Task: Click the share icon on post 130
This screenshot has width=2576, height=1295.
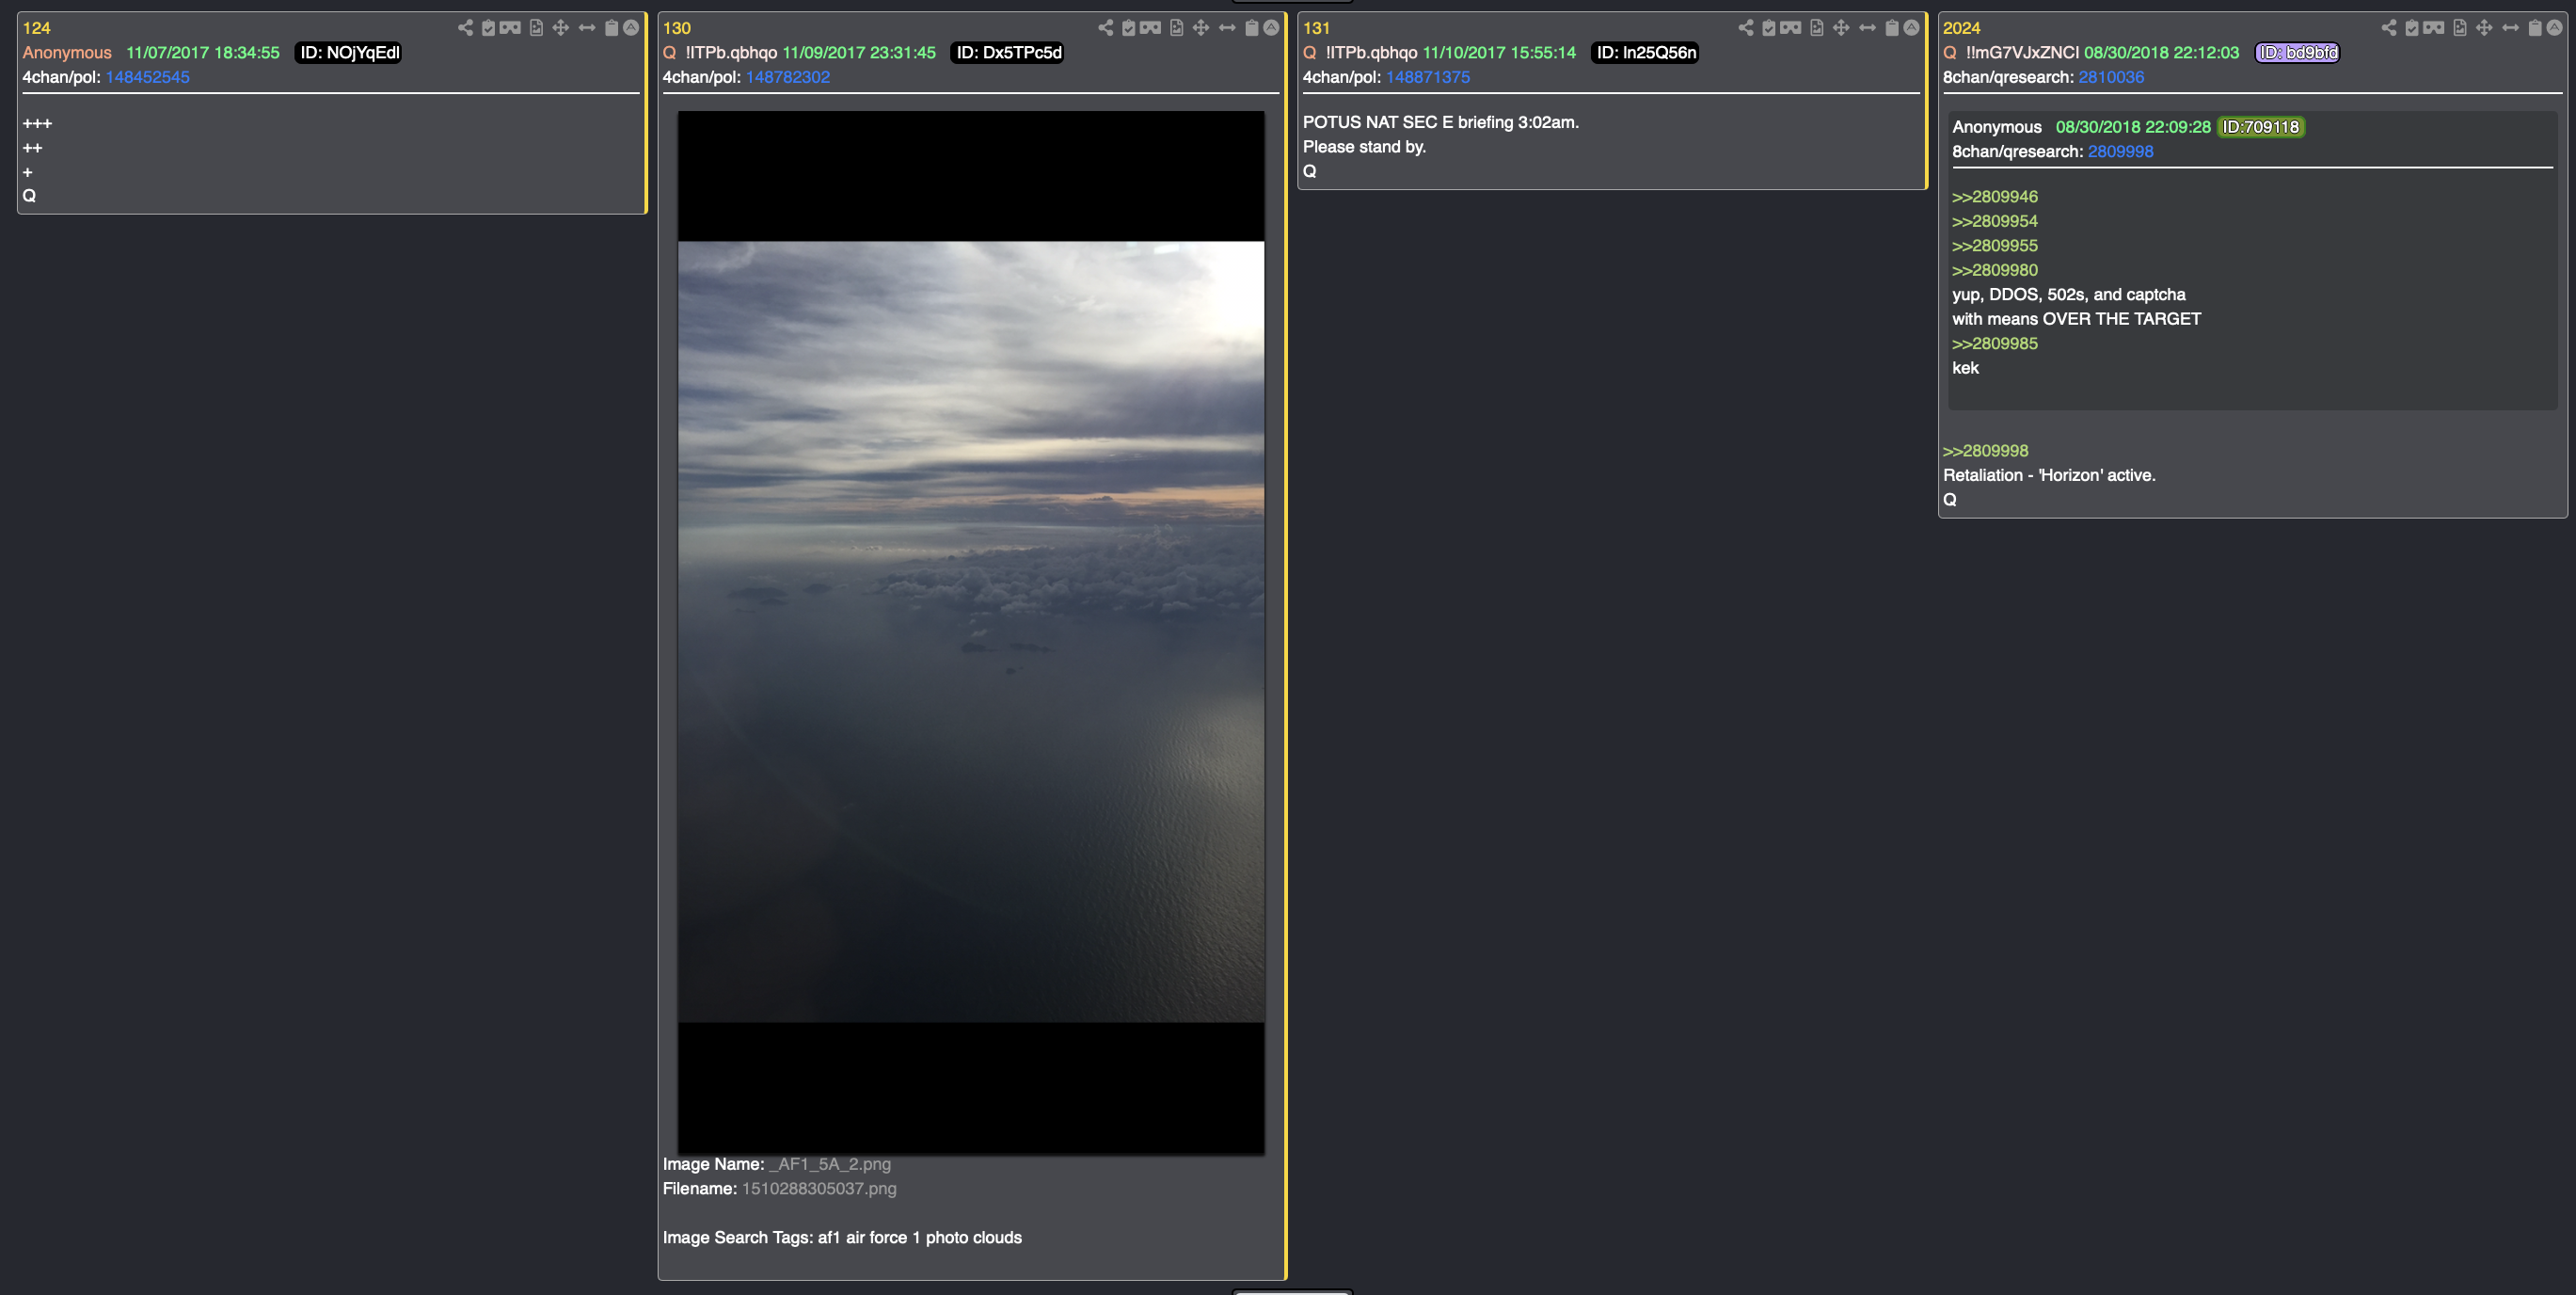Action: (x=1105, y=28)
